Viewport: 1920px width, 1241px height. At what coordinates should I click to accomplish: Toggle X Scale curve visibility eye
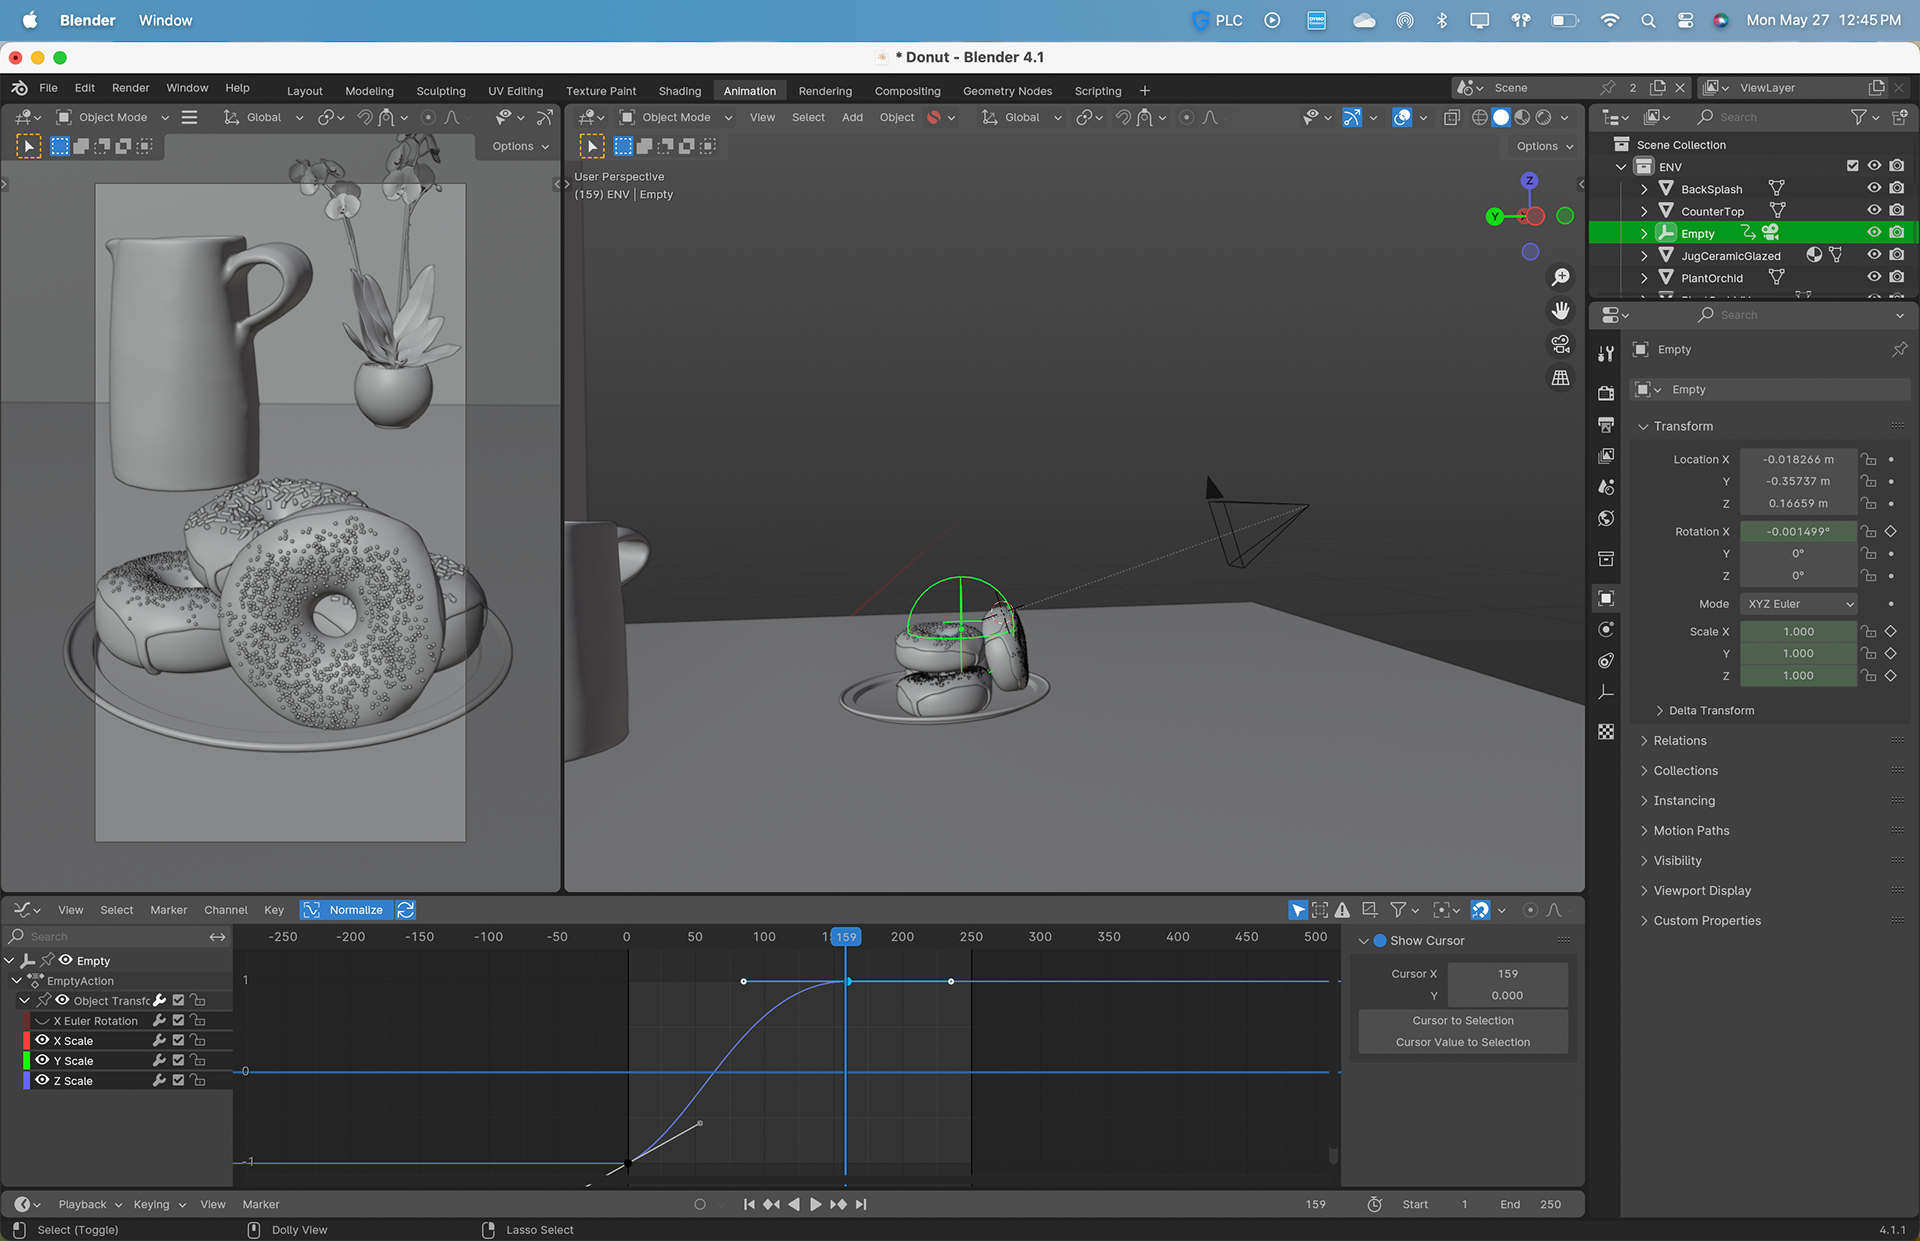42,1040
